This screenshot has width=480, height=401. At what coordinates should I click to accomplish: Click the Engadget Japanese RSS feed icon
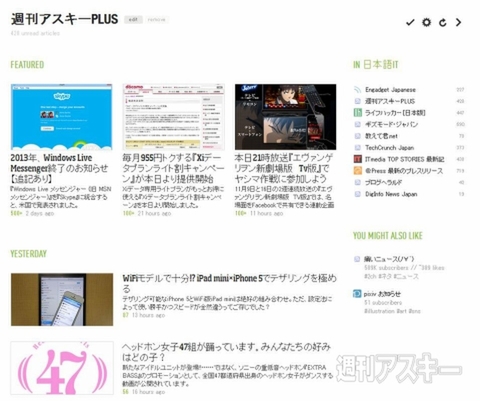pos(357,90)
